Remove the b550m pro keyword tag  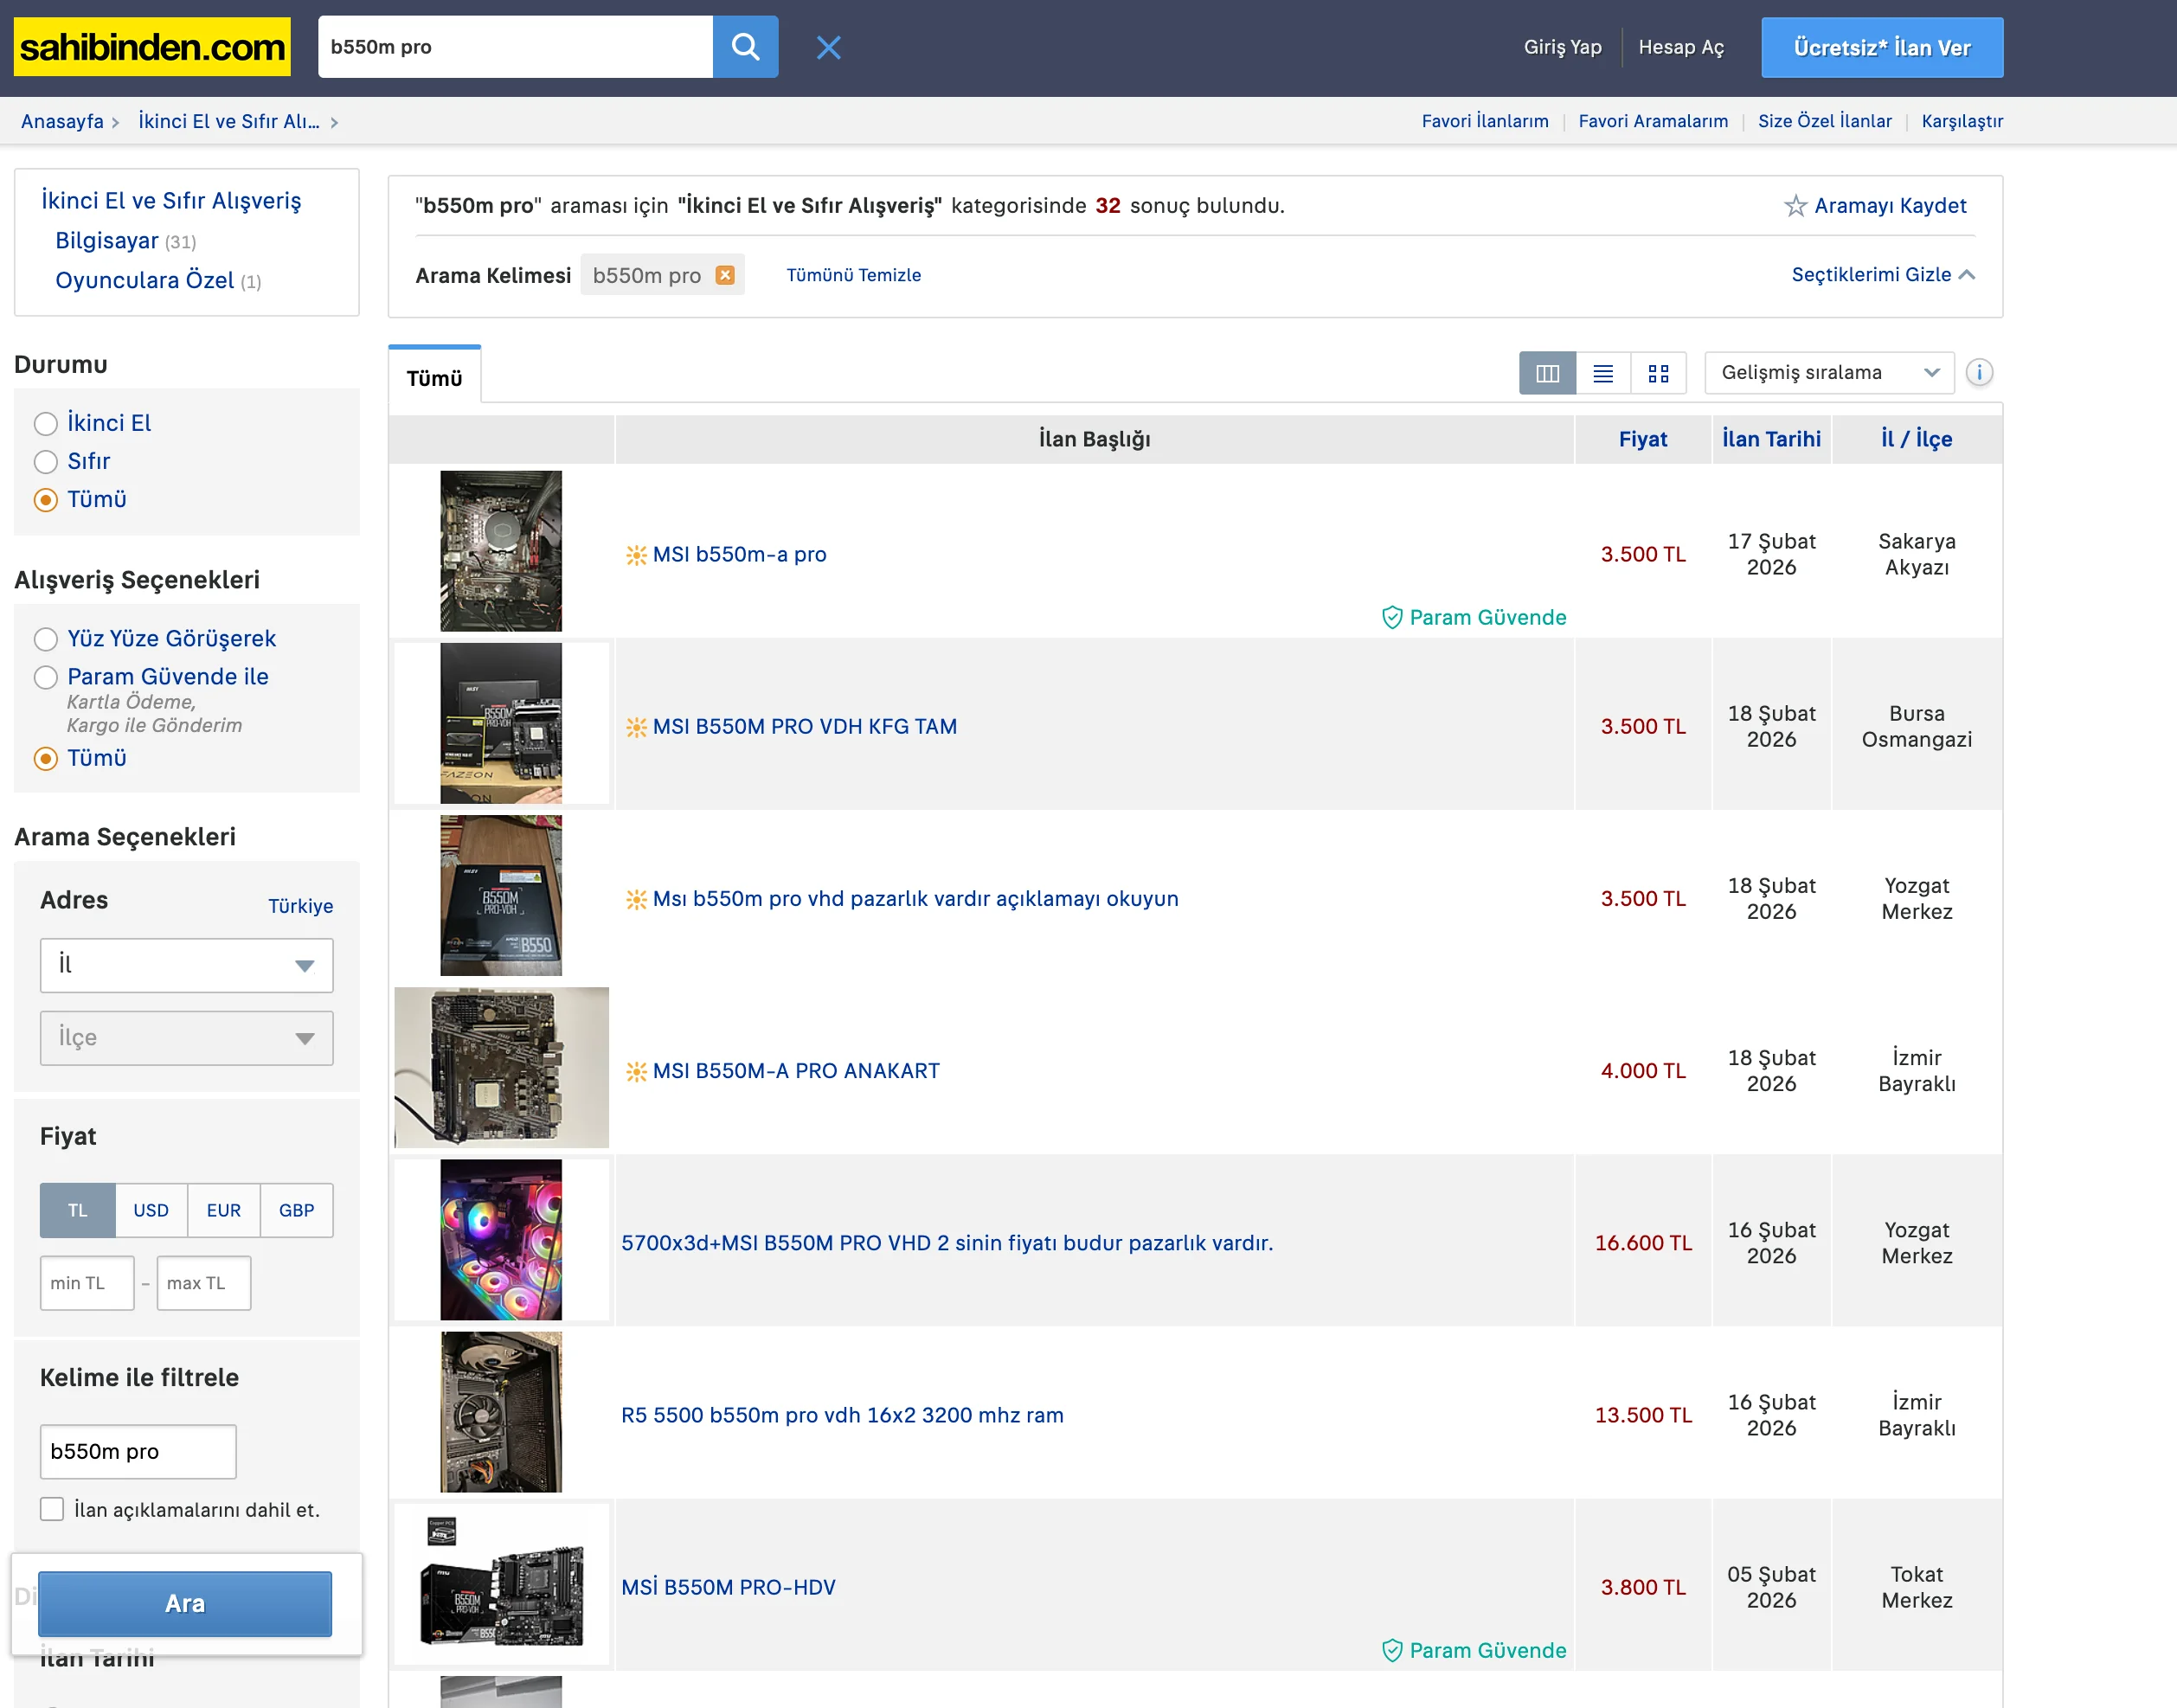click(725, 275)
